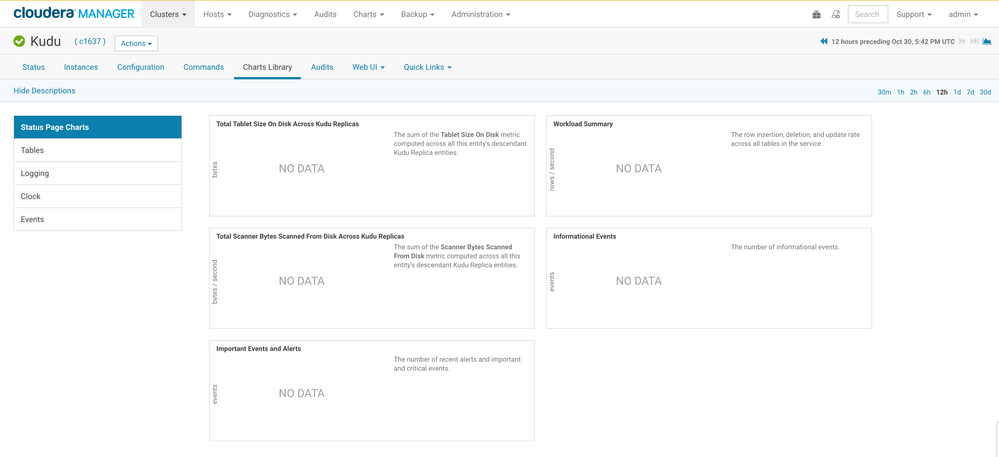
Task: Open the Support dropdown
Action: (x=914, y=14)
